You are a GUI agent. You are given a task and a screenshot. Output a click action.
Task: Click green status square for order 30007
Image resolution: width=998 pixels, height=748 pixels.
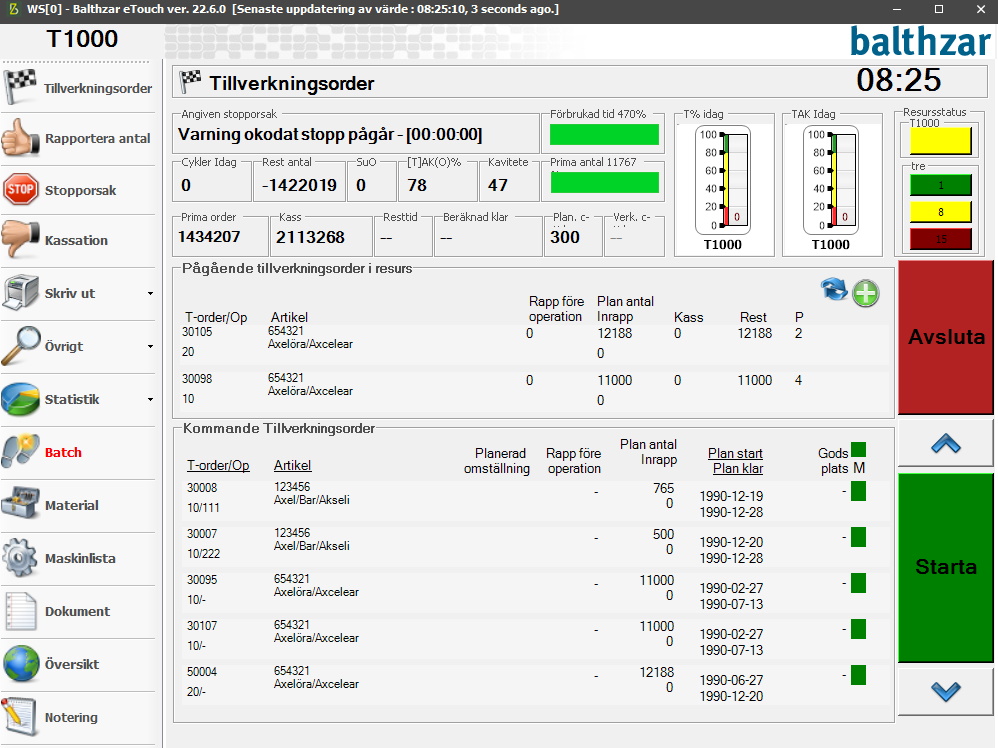pos(859,537)
